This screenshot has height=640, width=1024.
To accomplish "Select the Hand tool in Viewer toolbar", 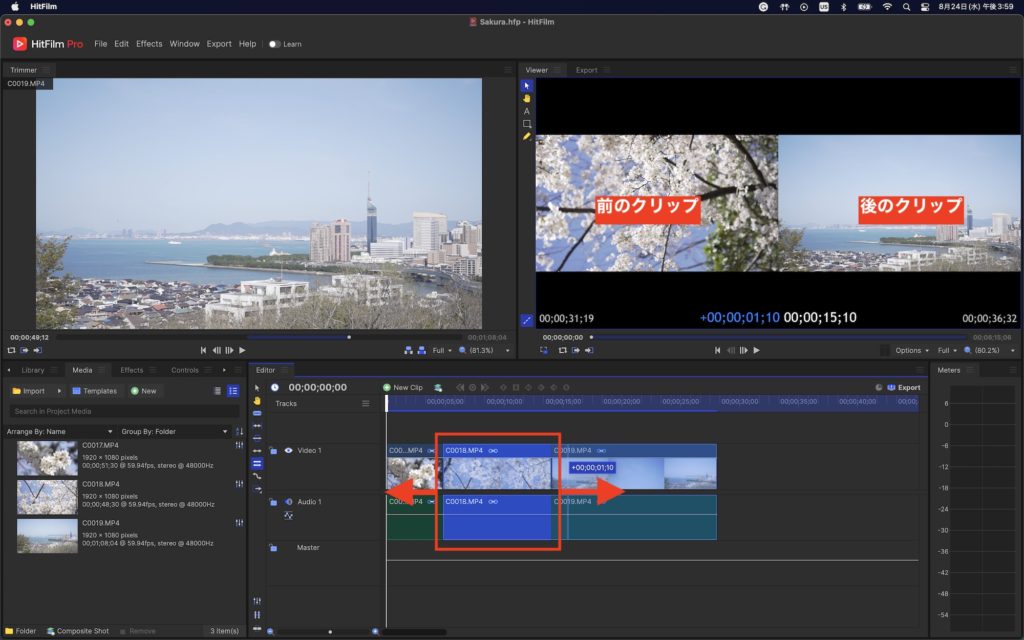I will [527, 98].
